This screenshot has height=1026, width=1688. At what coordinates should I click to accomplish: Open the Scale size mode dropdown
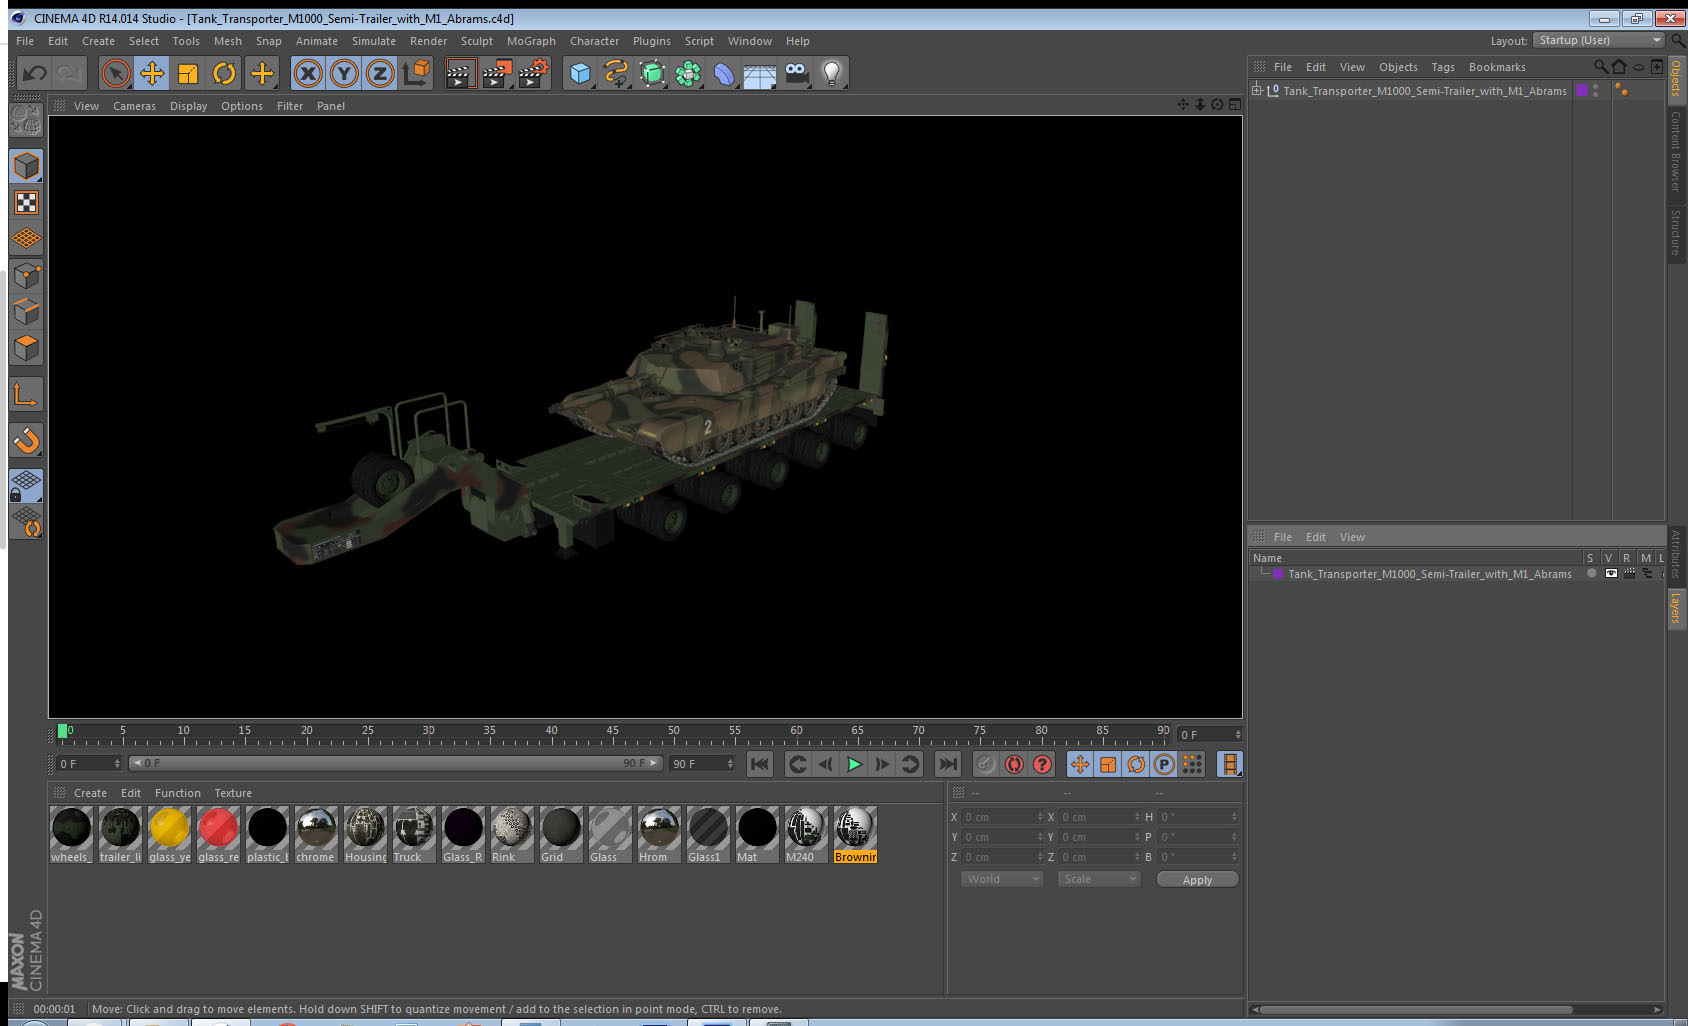(x=1099, y=879)
